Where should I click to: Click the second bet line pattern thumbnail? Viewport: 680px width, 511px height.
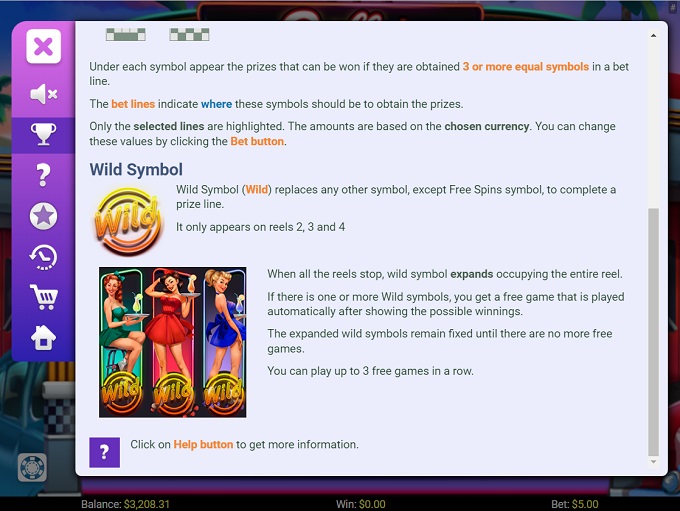pyautogui.click(x=190, y=35)
